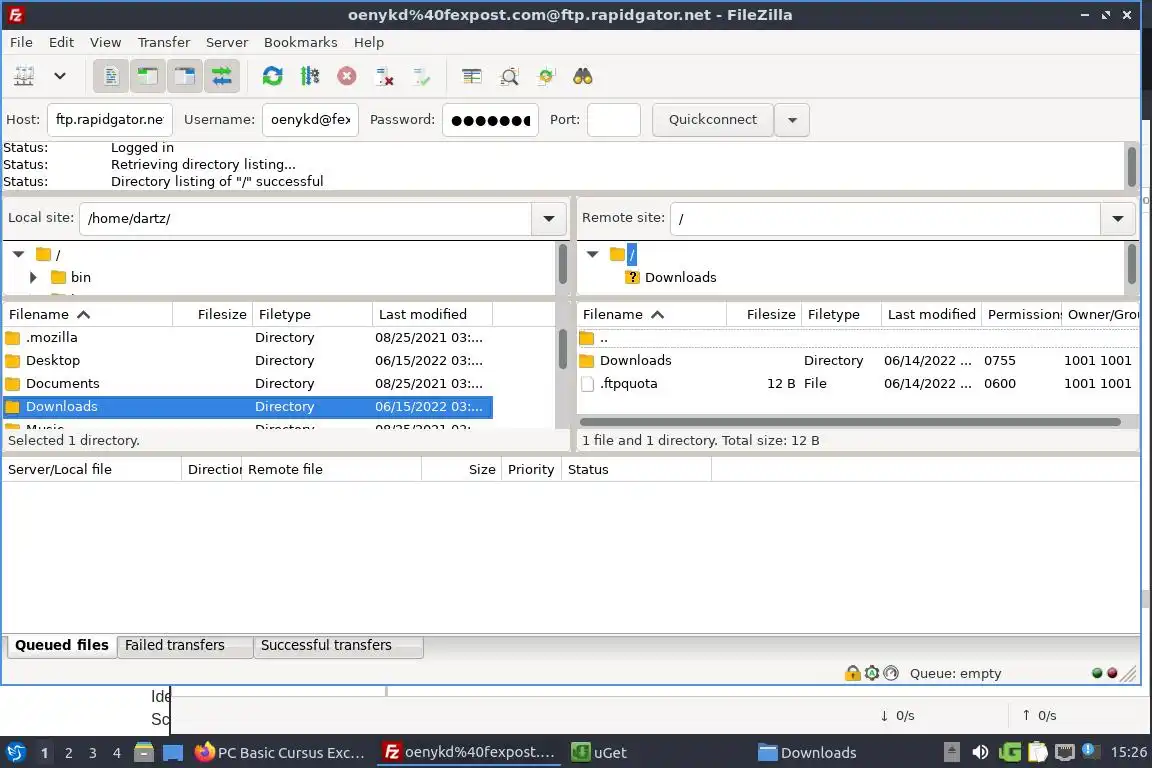Expand the bin folder node
Image resolution: width=1152 pixels, height=768 pixels.
point(33,277)
